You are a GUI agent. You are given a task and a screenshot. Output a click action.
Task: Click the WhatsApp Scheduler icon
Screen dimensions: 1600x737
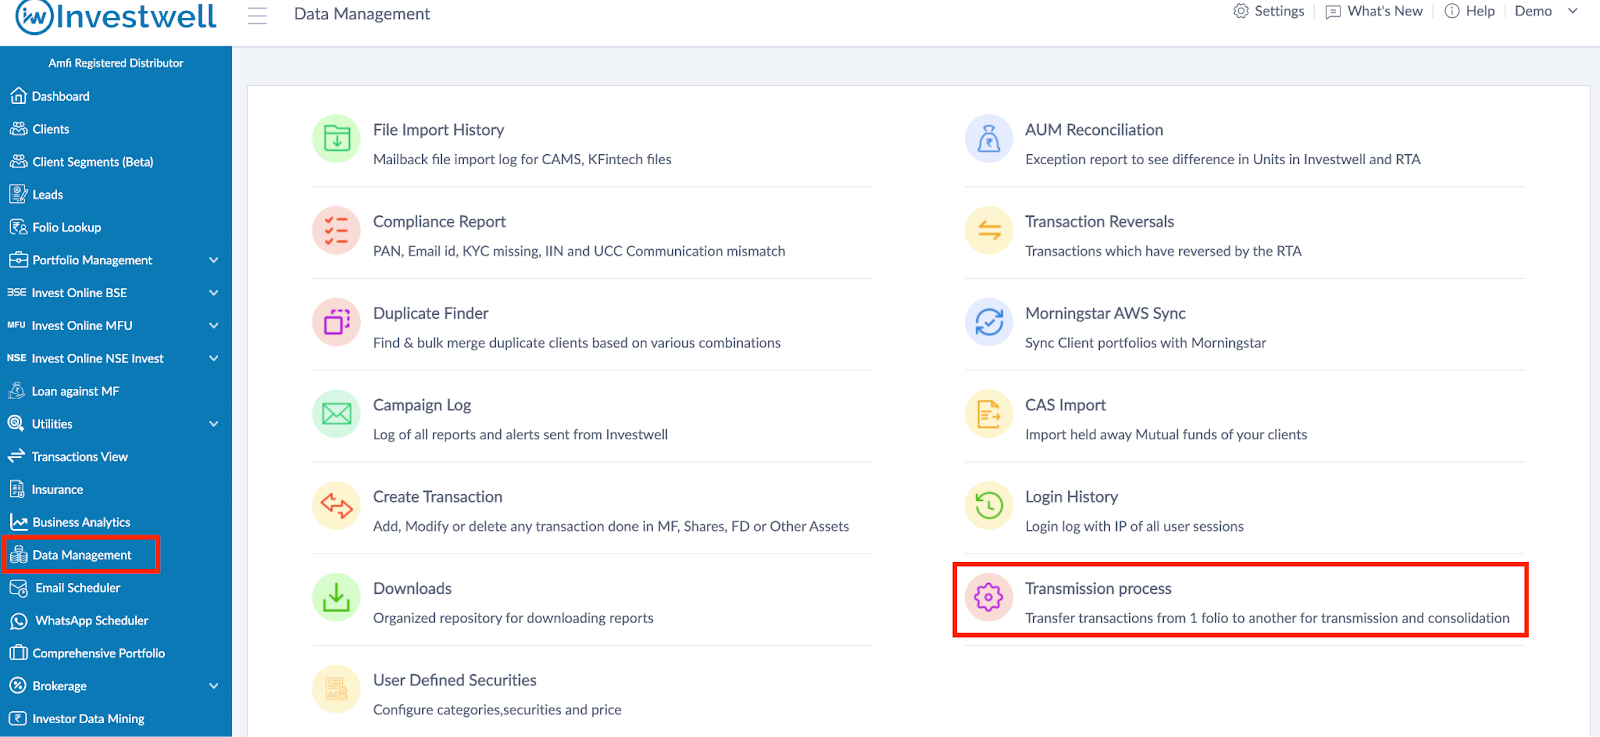coord(18,621)
